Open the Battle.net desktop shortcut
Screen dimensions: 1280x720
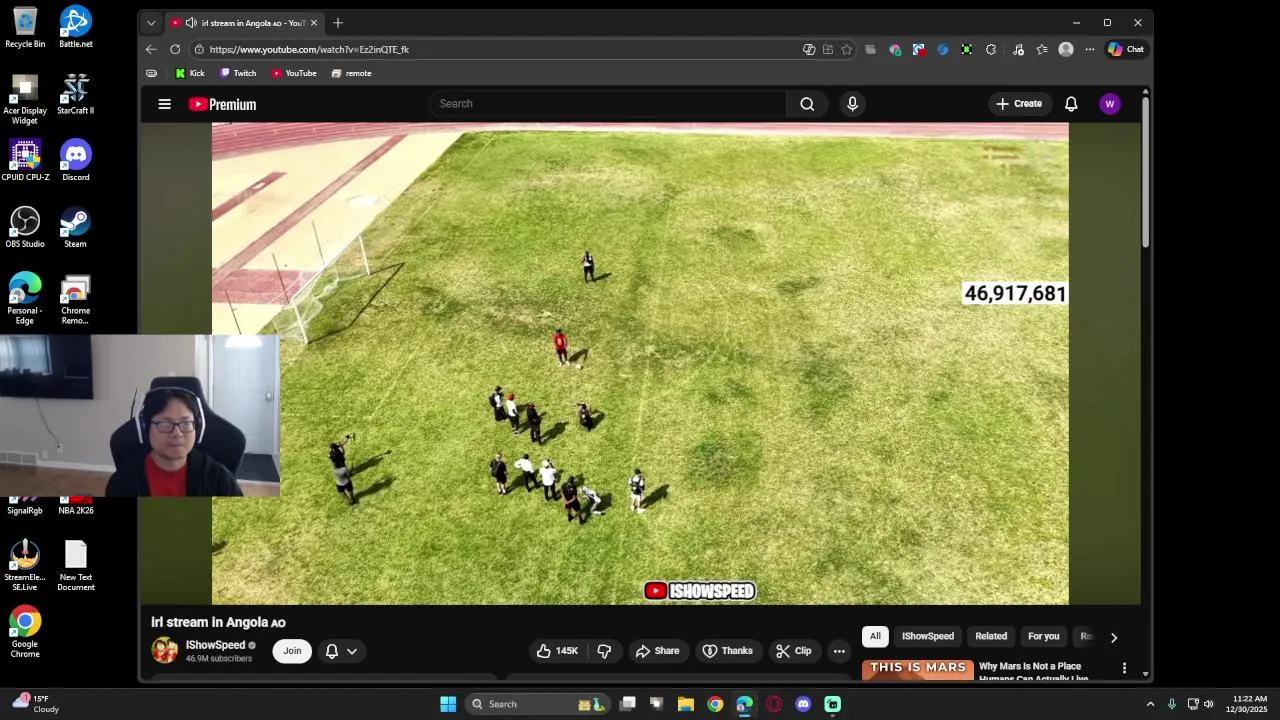76,27
